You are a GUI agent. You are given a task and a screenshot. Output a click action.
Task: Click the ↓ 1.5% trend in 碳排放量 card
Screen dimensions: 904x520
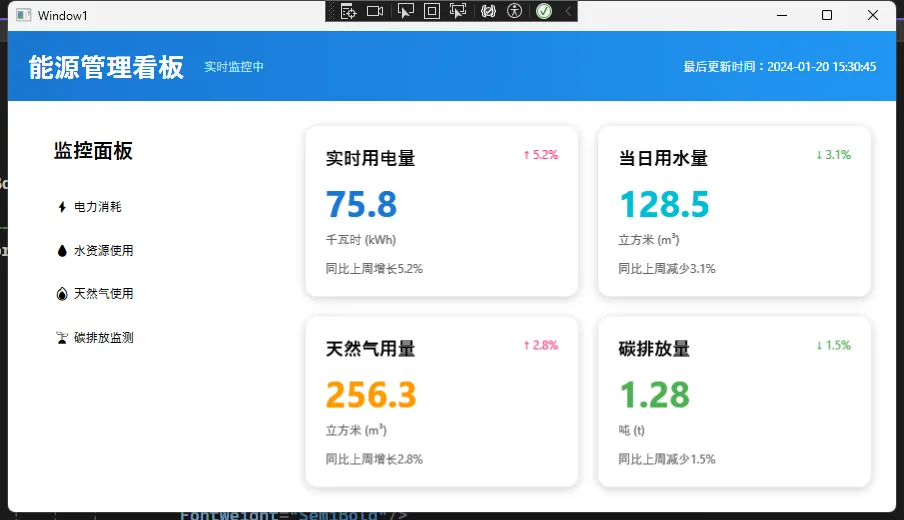833,345
